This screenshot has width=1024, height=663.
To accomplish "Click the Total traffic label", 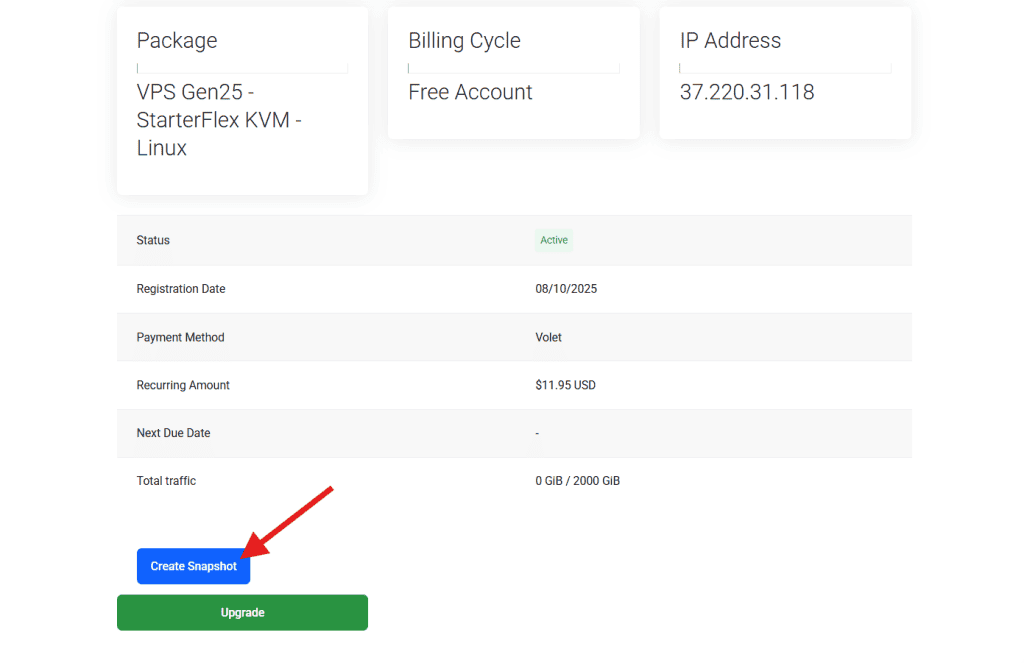I will (166, 481).
